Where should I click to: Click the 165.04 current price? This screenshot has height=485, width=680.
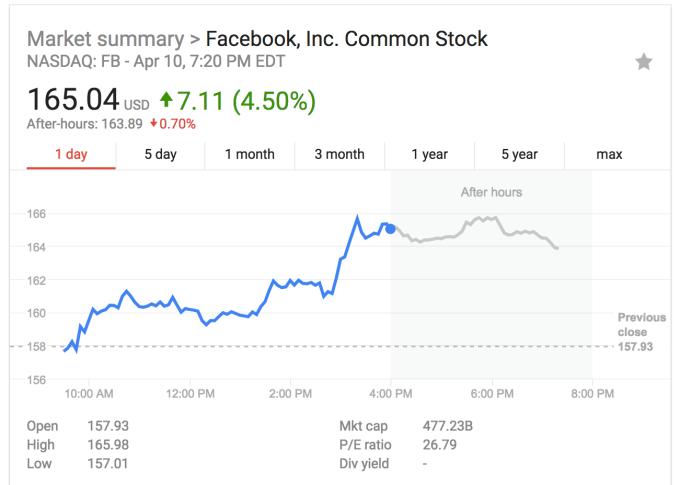coord(66,100)
